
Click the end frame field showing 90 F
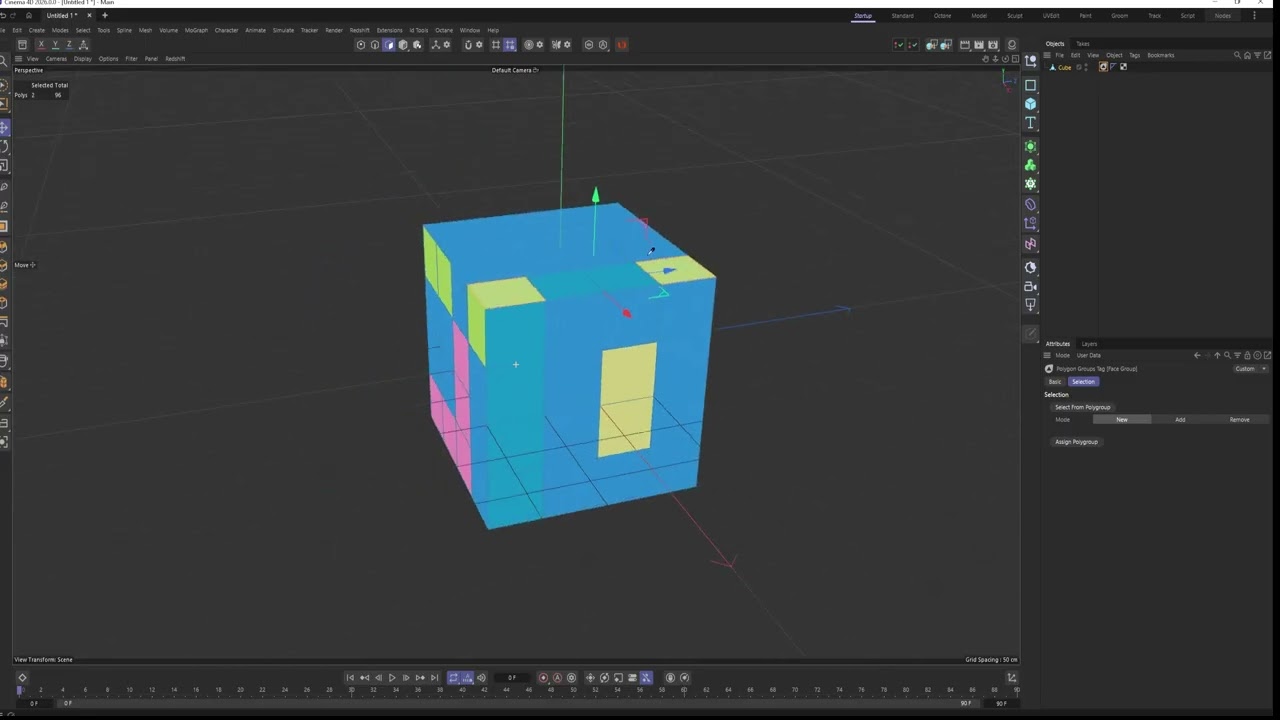1001,703
